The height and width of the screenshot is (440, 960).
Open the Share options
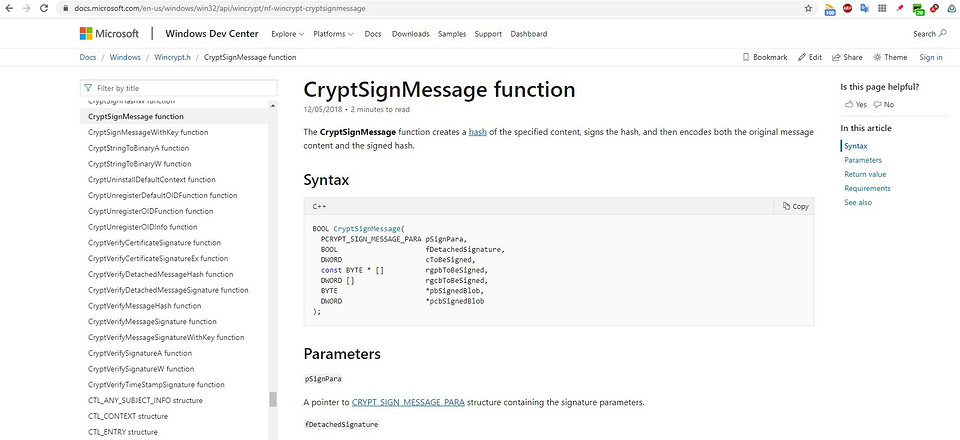[x=846, y=58]
